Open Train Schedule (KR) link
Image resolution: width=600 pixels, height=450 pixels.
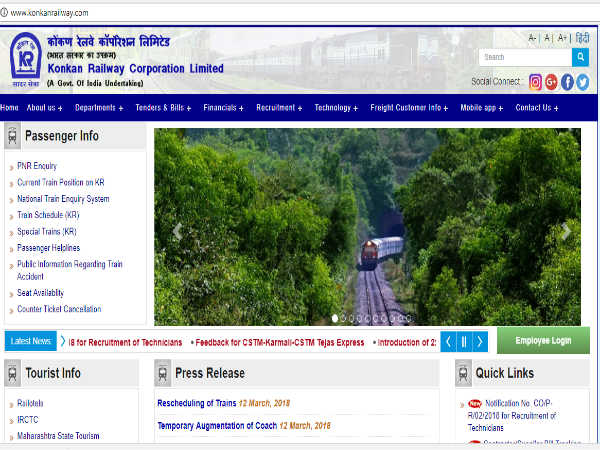[x=48, y=215]
